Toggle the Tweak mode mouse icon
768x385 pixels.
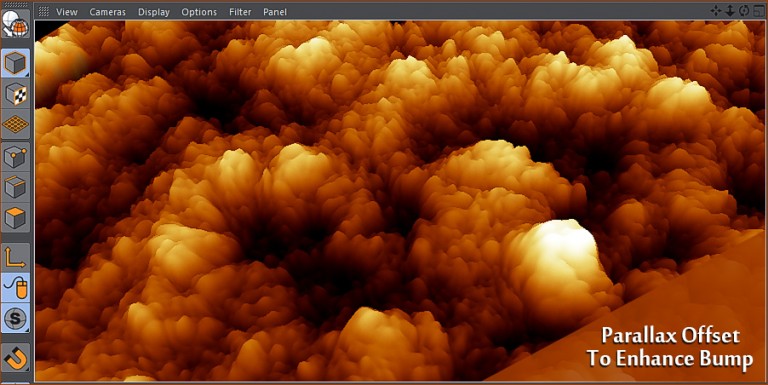[x=15, y=288]
